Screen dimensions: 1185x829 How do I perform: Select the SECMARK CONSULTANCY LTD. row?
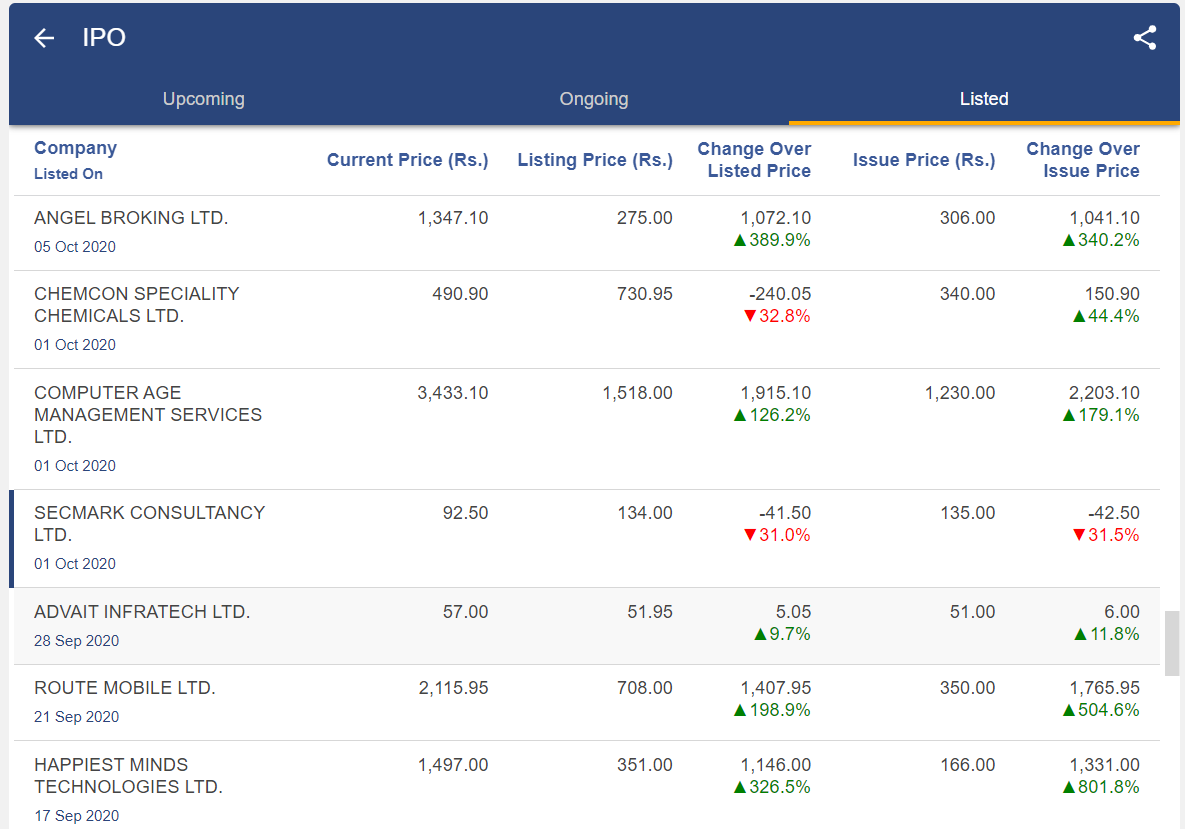click(149, 522)
